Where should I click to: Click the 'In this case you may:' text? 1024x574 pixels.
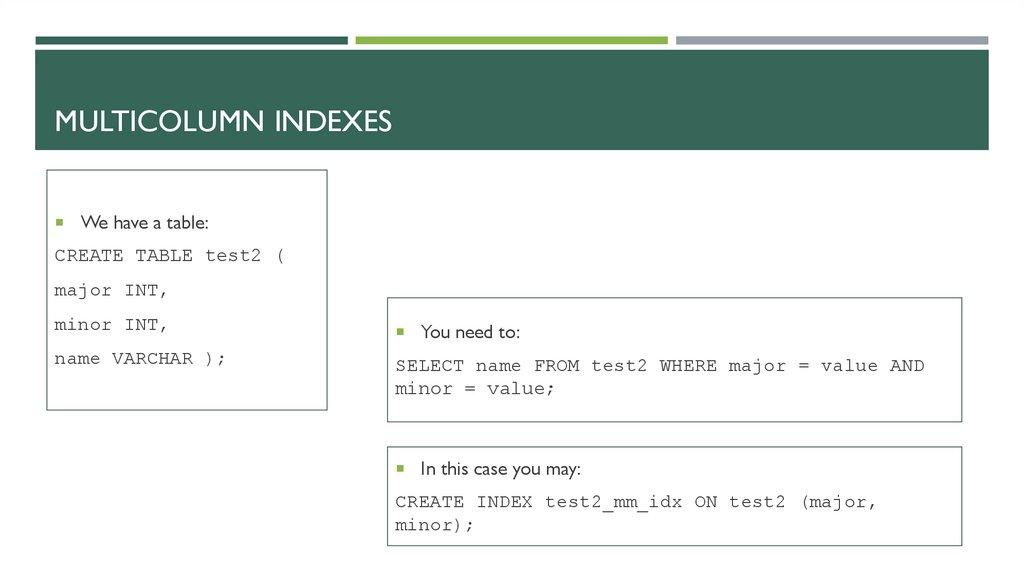tap(500, 469)
